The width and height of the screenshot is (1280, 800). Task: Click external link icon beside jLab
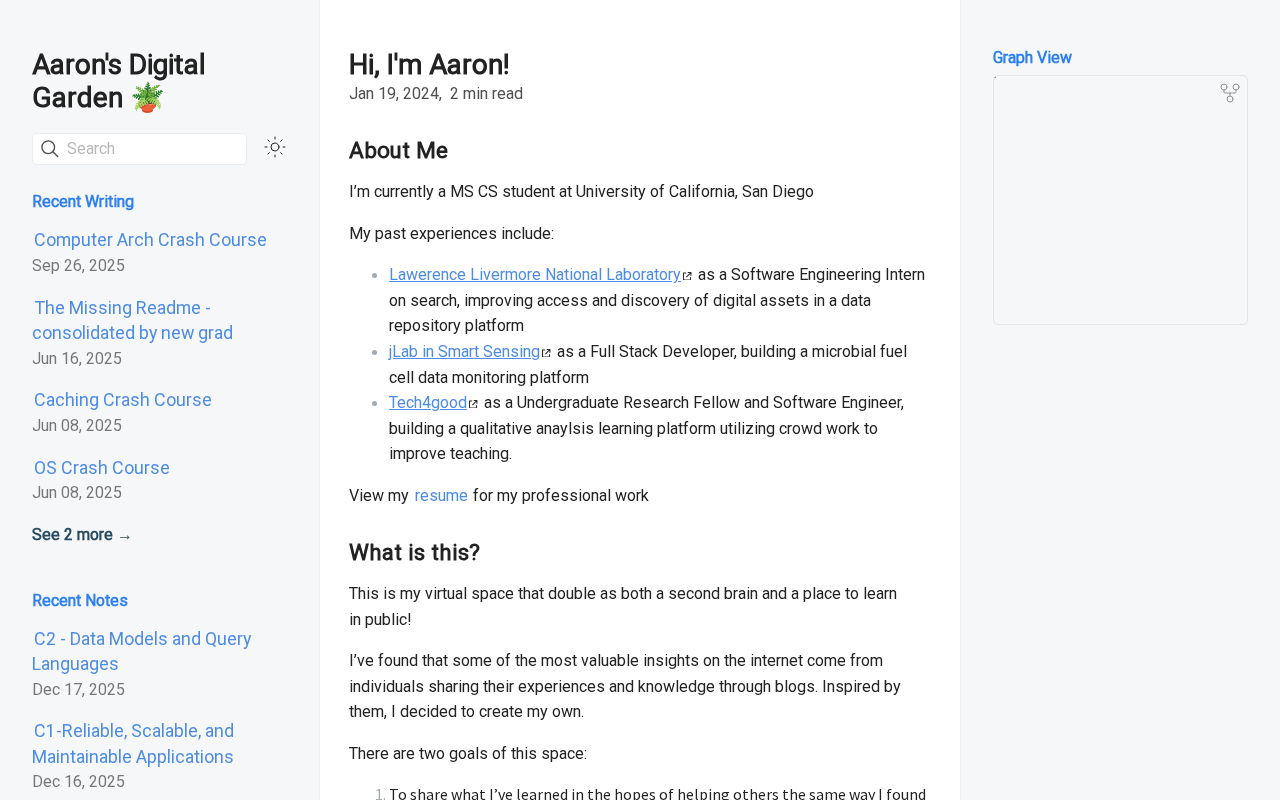pos(546,354)
